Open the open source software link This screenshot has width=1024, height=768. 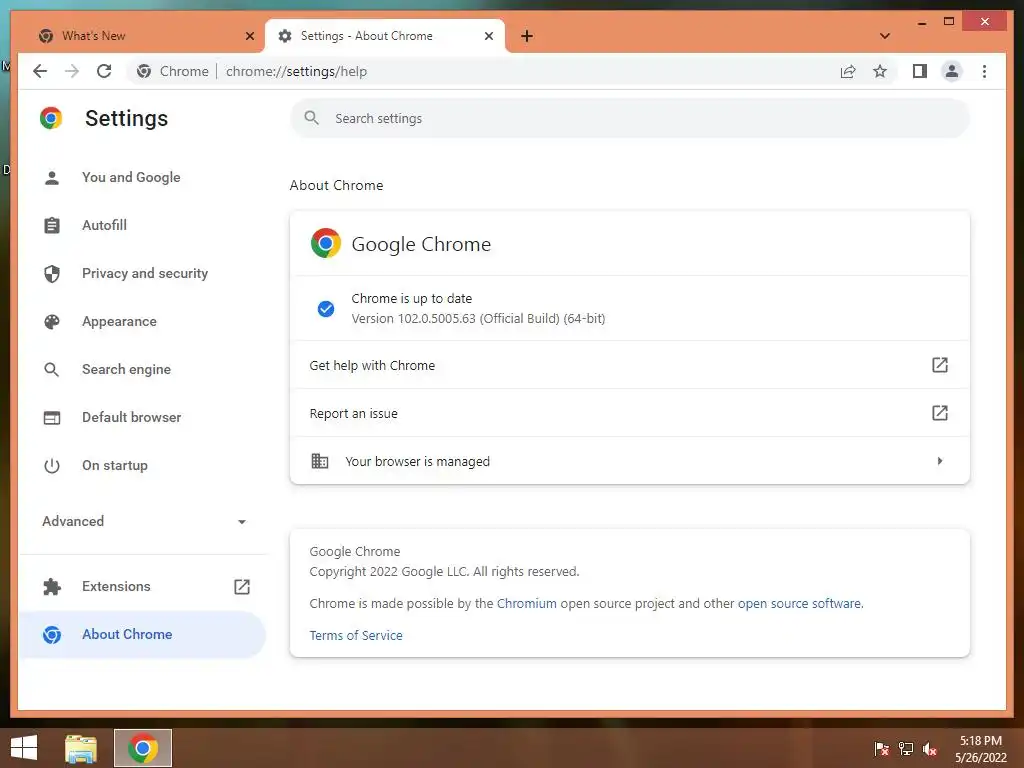point(799,603)
